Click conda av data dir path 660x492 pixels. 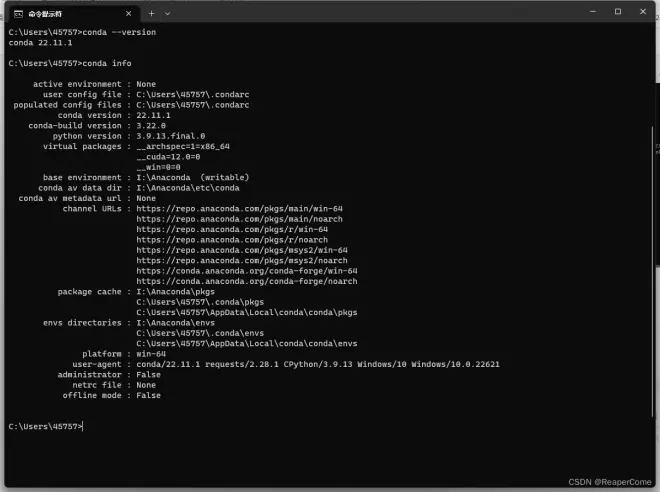point(188,188)
